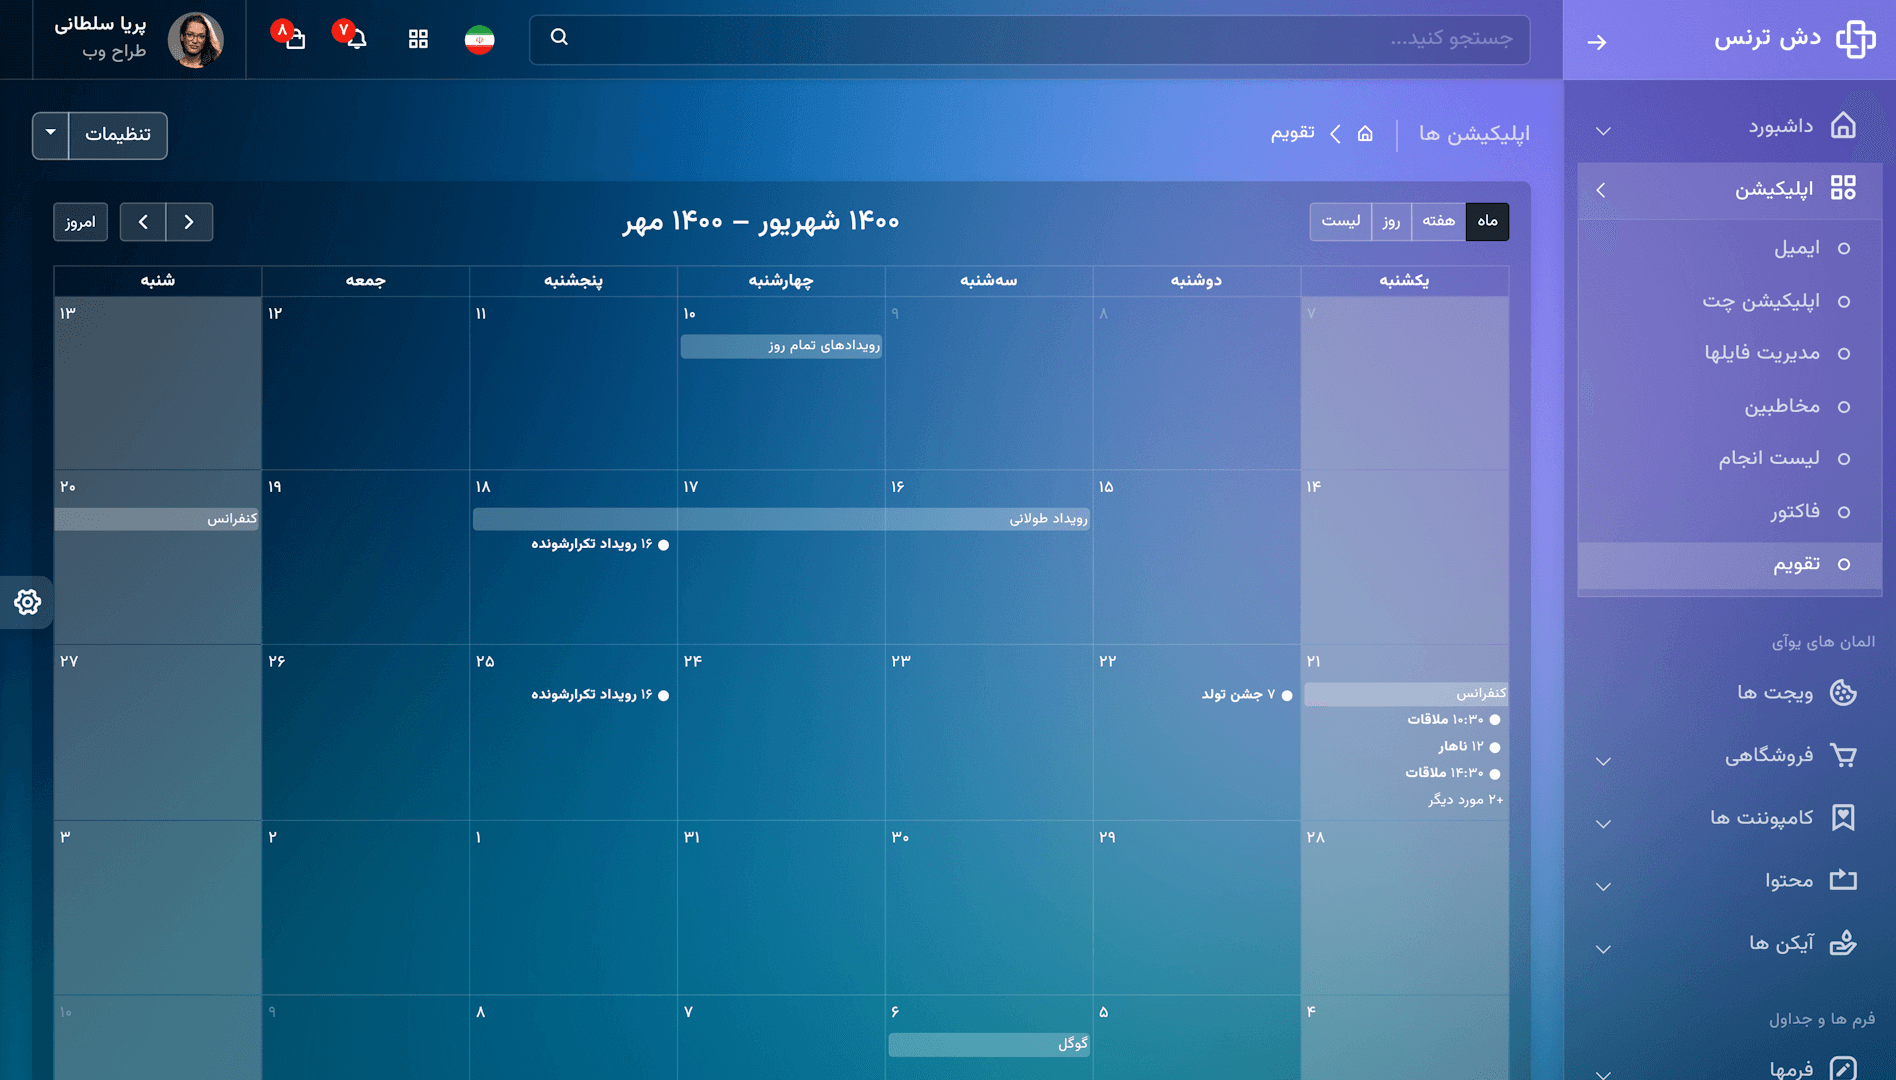Open the apps grid icon in header
The width and height of the screenshot is (1896, 1080).
point(418,39)
